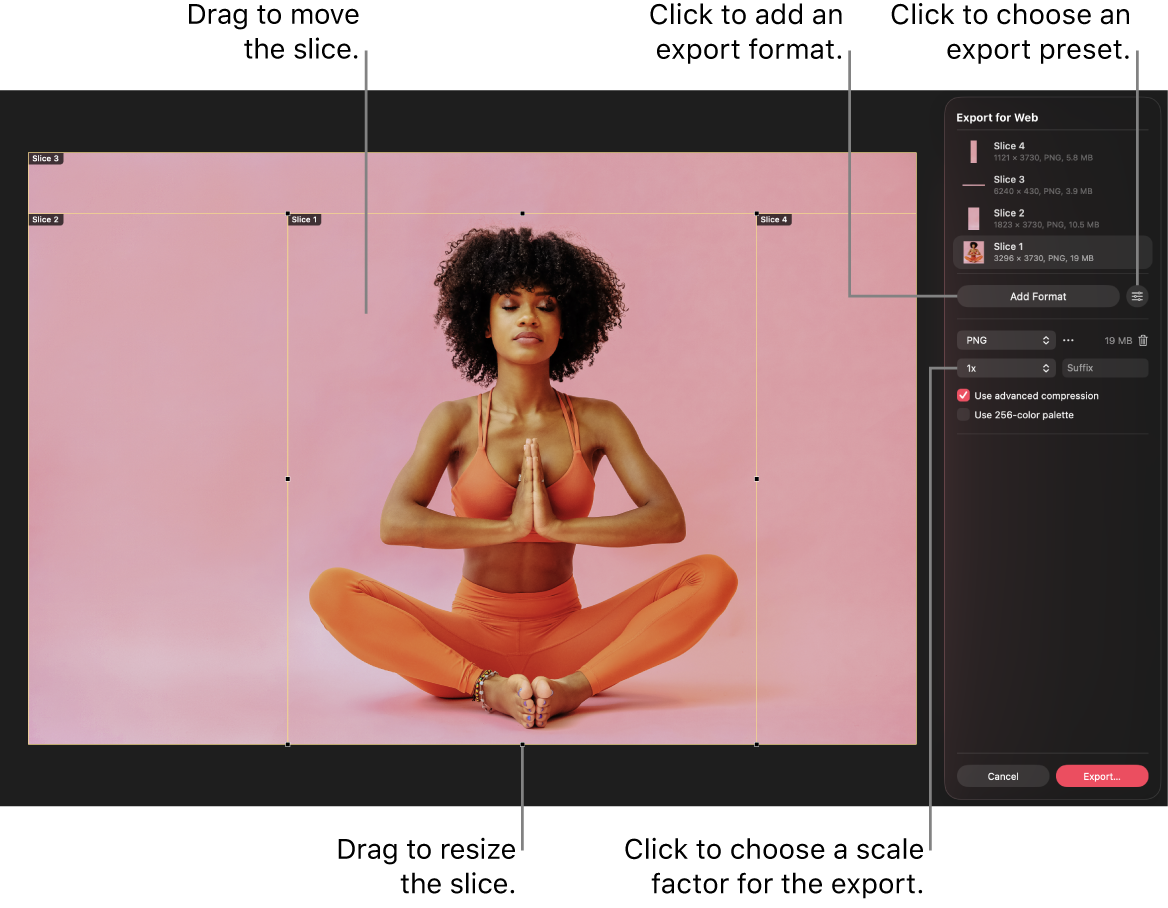
Task: Select the bottom resize handle of Slice 1
Action: point(522,744)
